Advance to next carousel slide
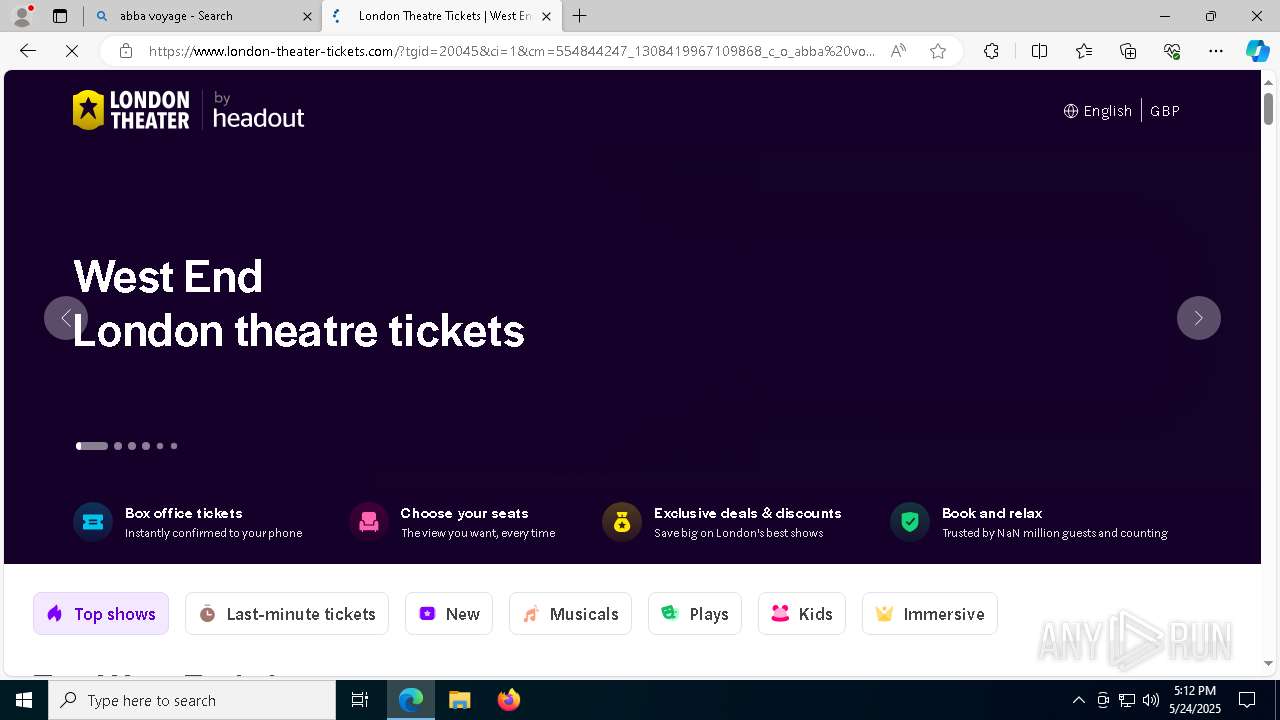 (1198, 318)
